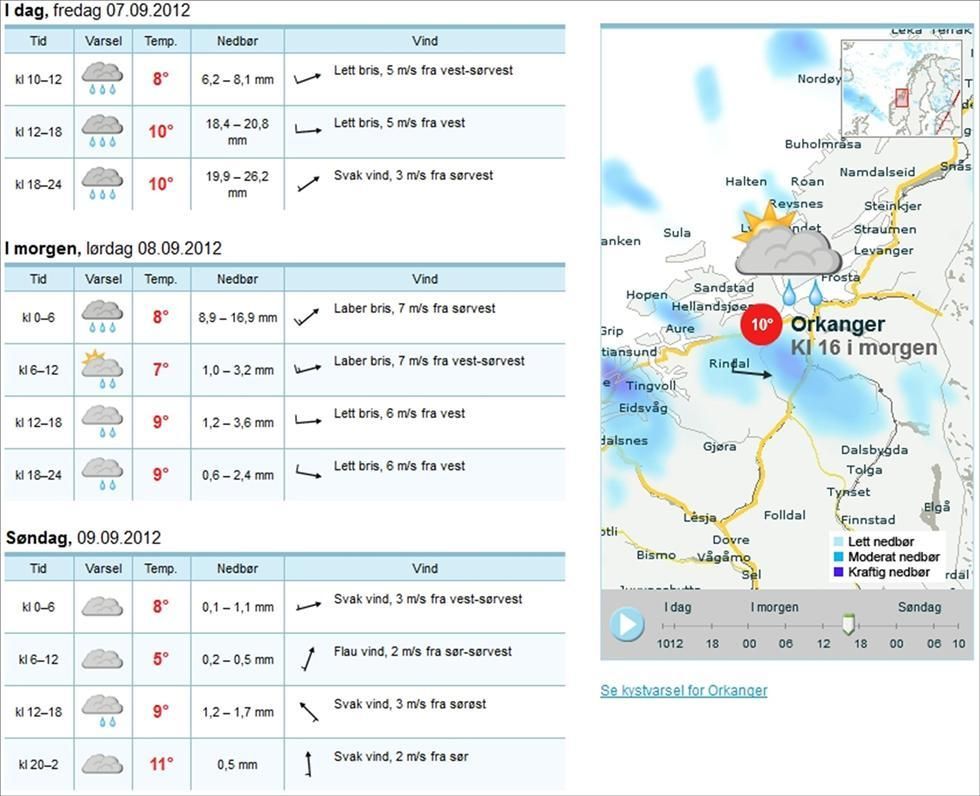
Task: Select Søndag on the timeline
Action: (919, 606)
